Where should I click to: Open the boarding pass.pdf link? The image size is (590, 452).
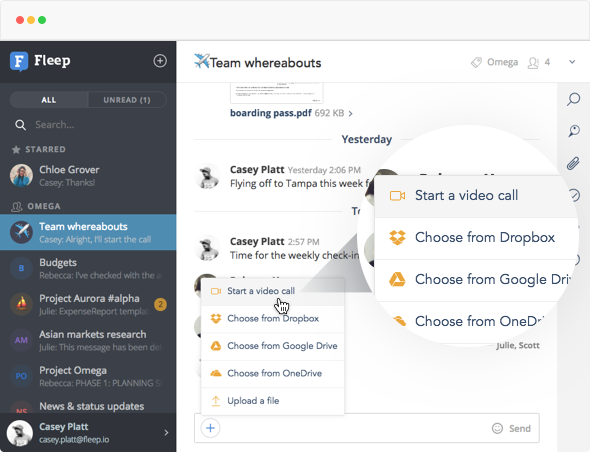271,113
